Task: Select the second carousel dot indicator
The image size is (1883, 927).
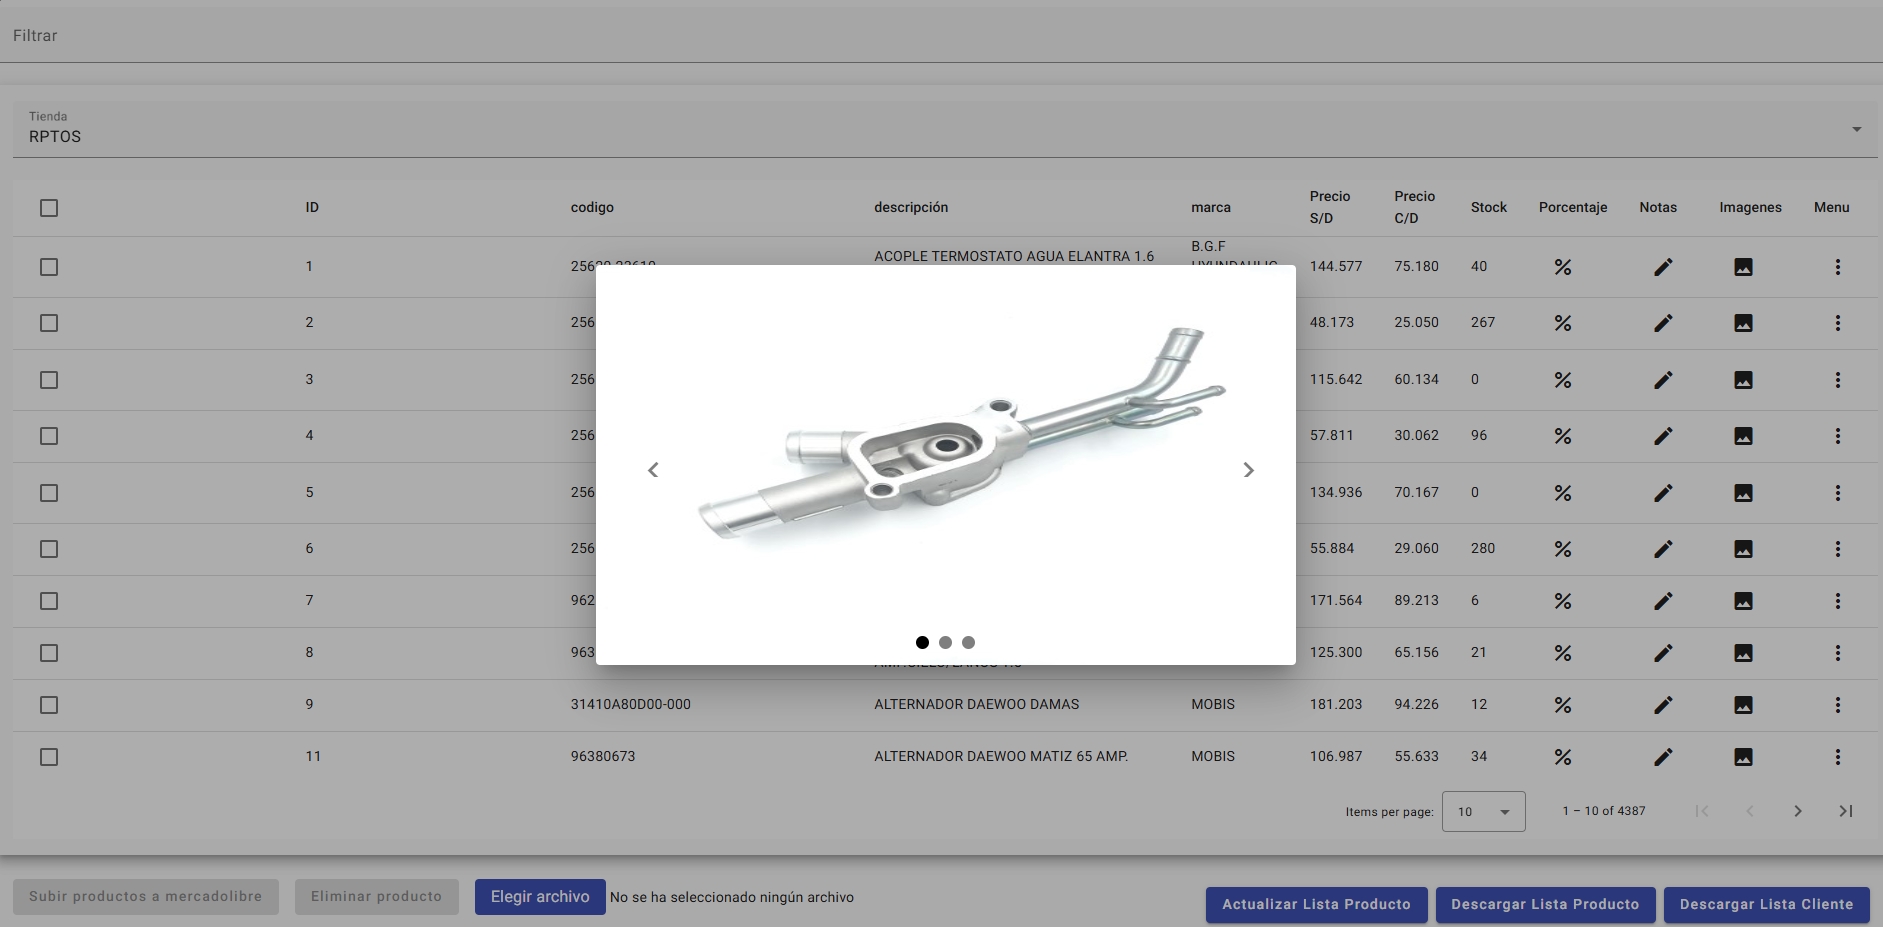Action: pos(945,642)
